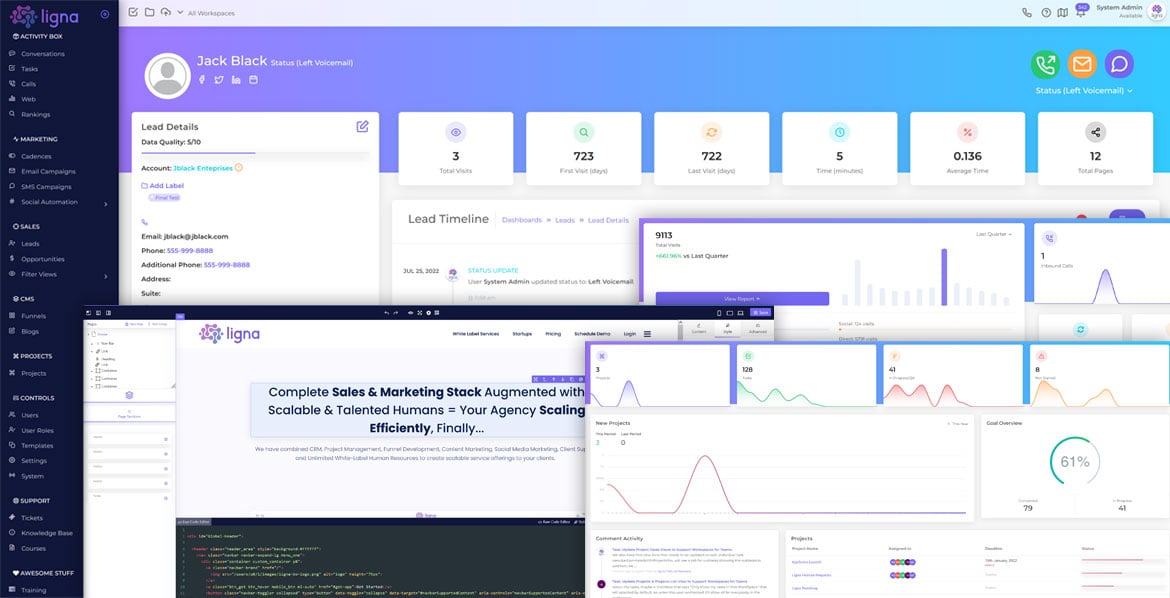Image resolution: width=1170 pixels, height=598 pixels.
Task: Click the calendar icon under Jack Black
Action: [x=253, y=80]
